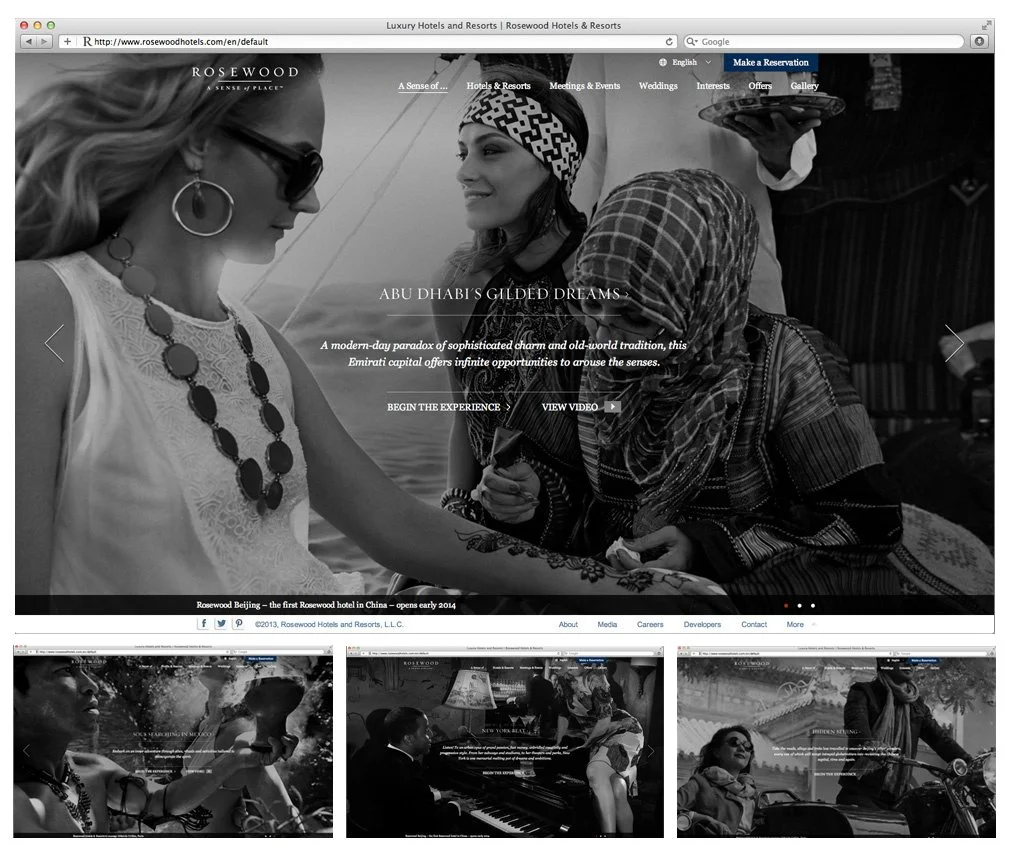Reload the page with the refresh icon

click(x=669, y=41)
